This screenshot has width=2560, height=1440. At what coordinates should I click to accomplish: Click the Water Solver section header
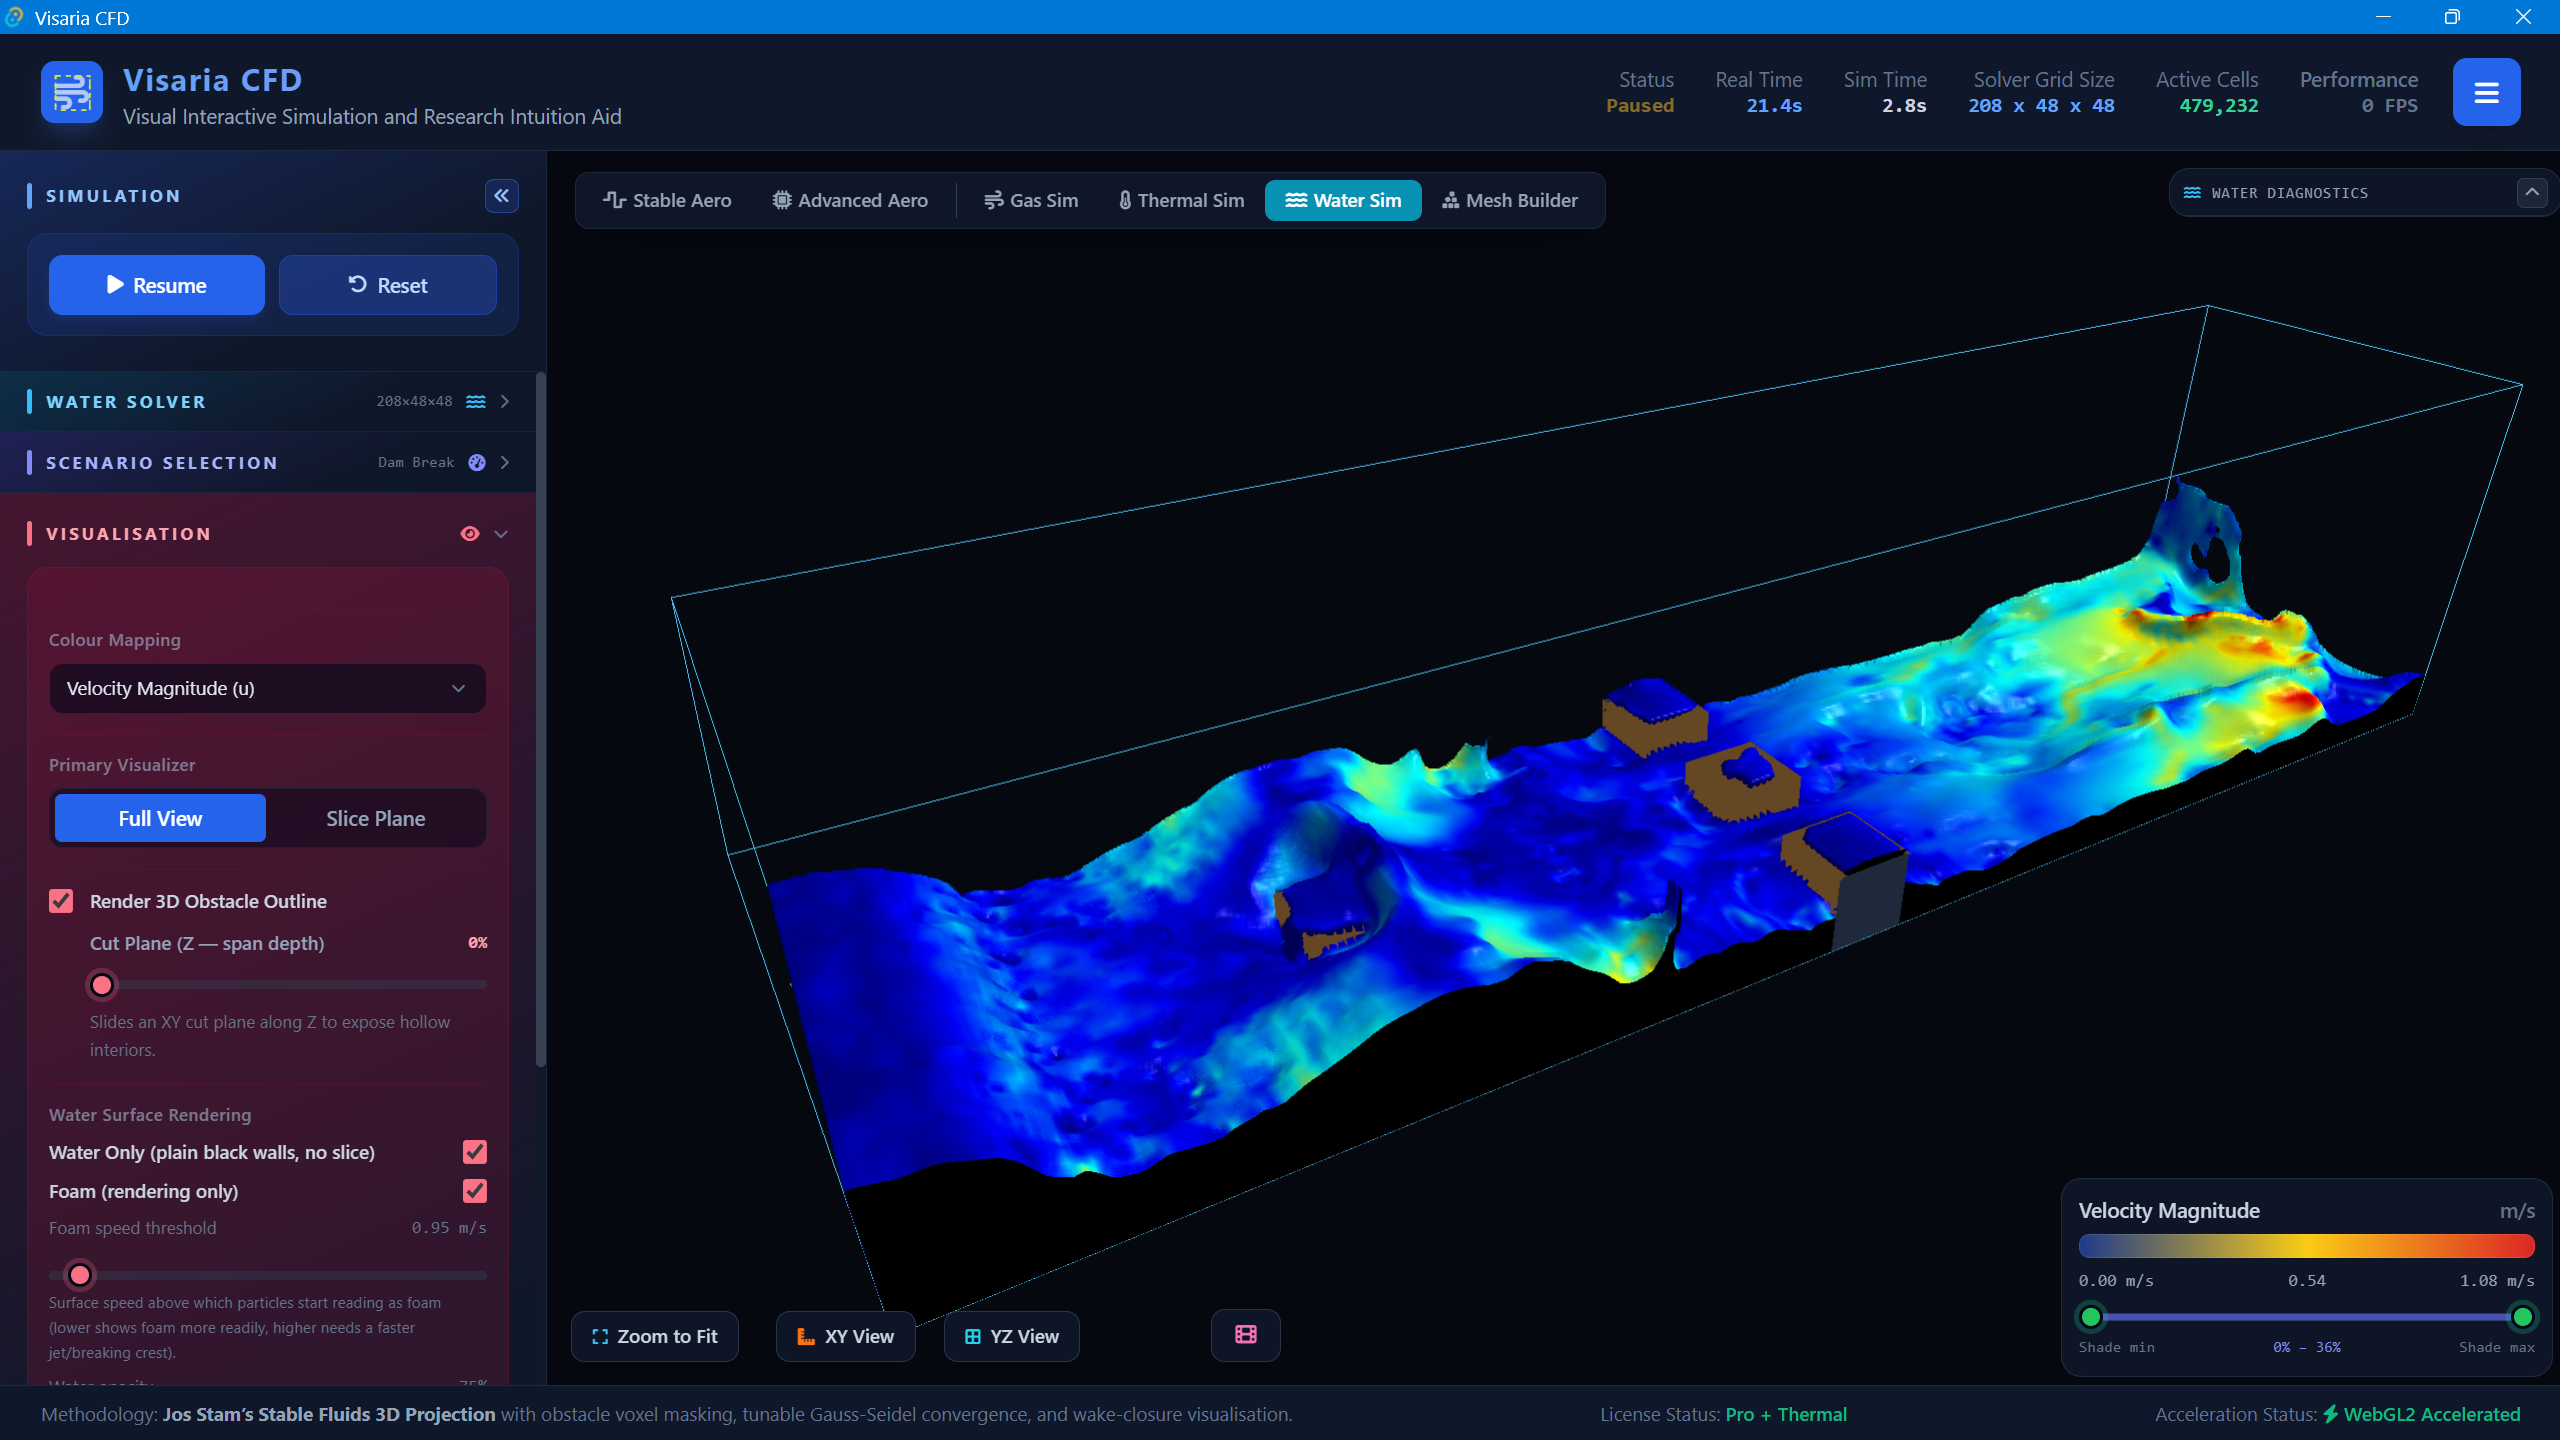[268, 401]
